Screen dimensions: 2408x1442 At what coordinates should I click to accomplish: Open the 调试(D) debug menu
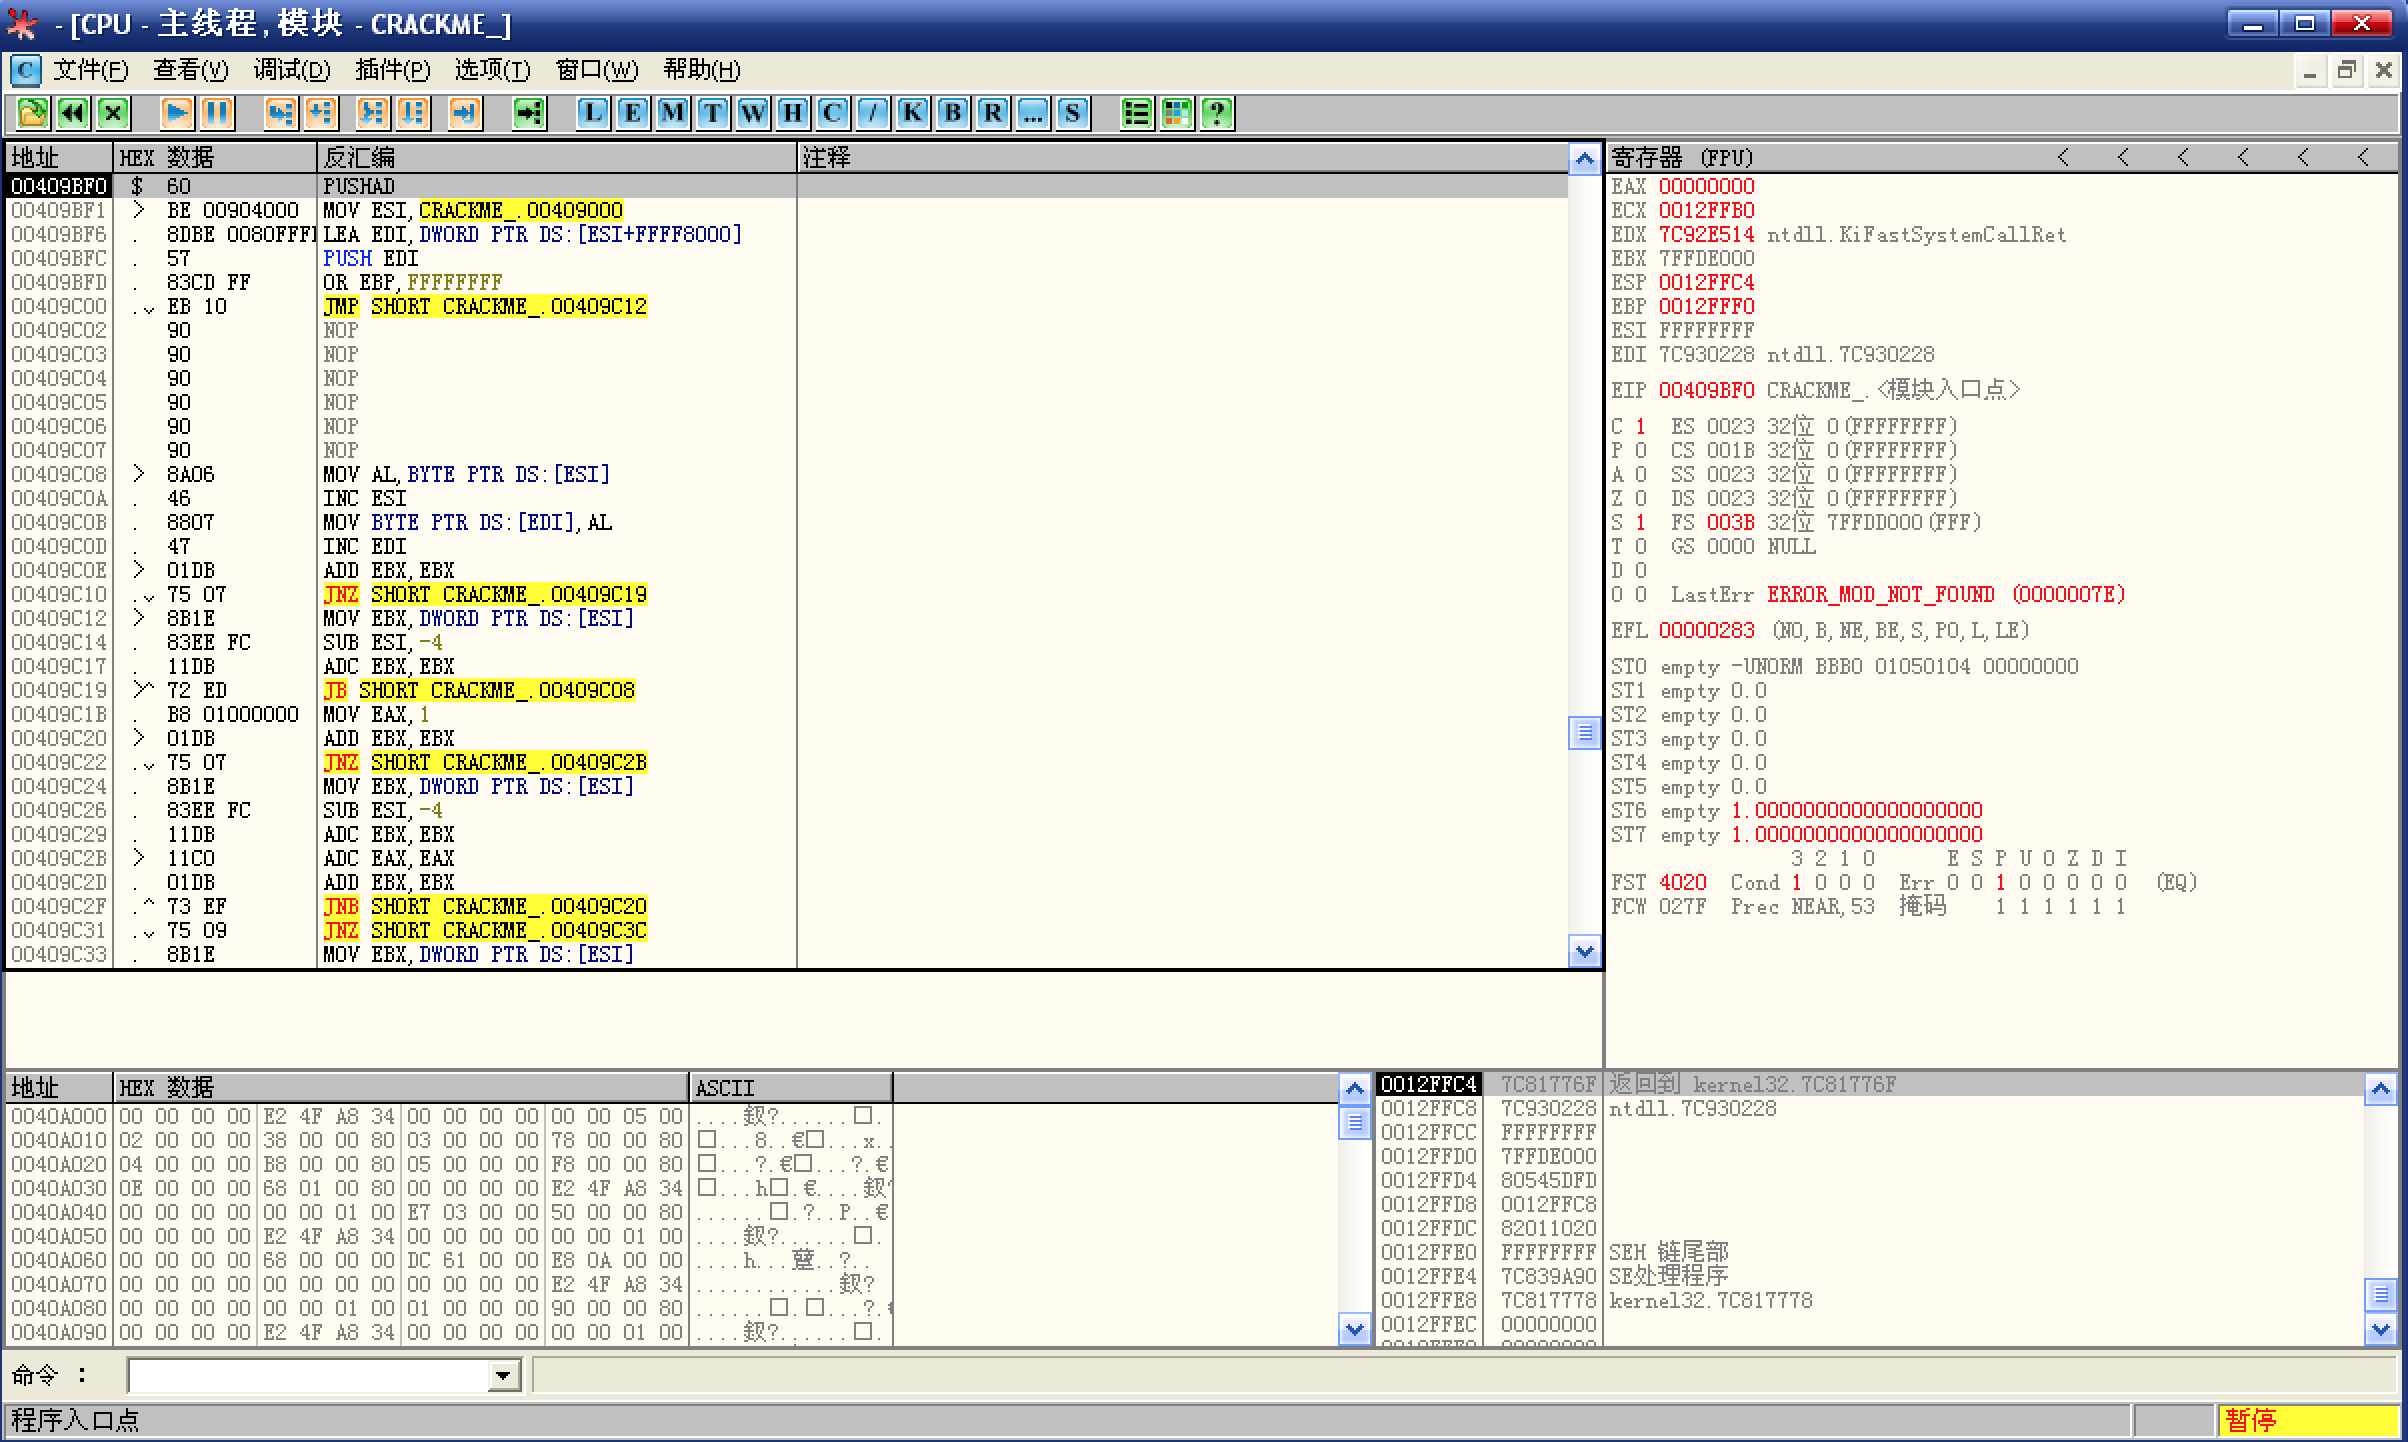pyautogui.click(x=291, y=70)
